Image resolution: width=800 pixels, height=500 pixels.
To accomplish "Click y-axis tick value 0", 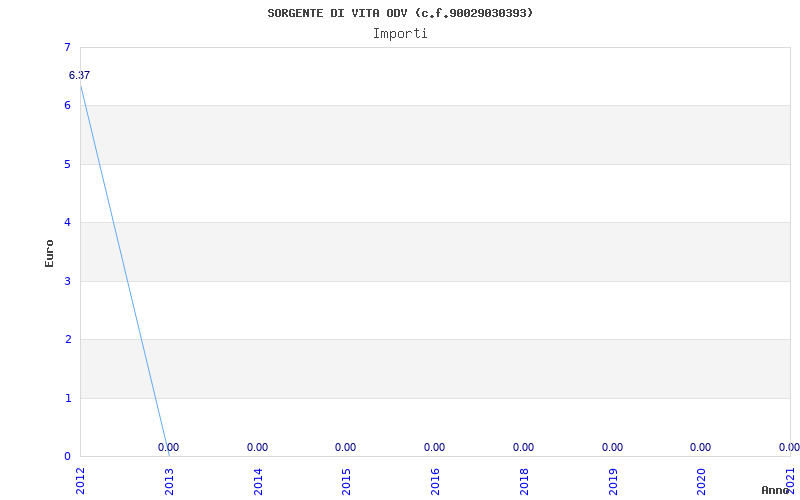I will (x=67, y=456).
